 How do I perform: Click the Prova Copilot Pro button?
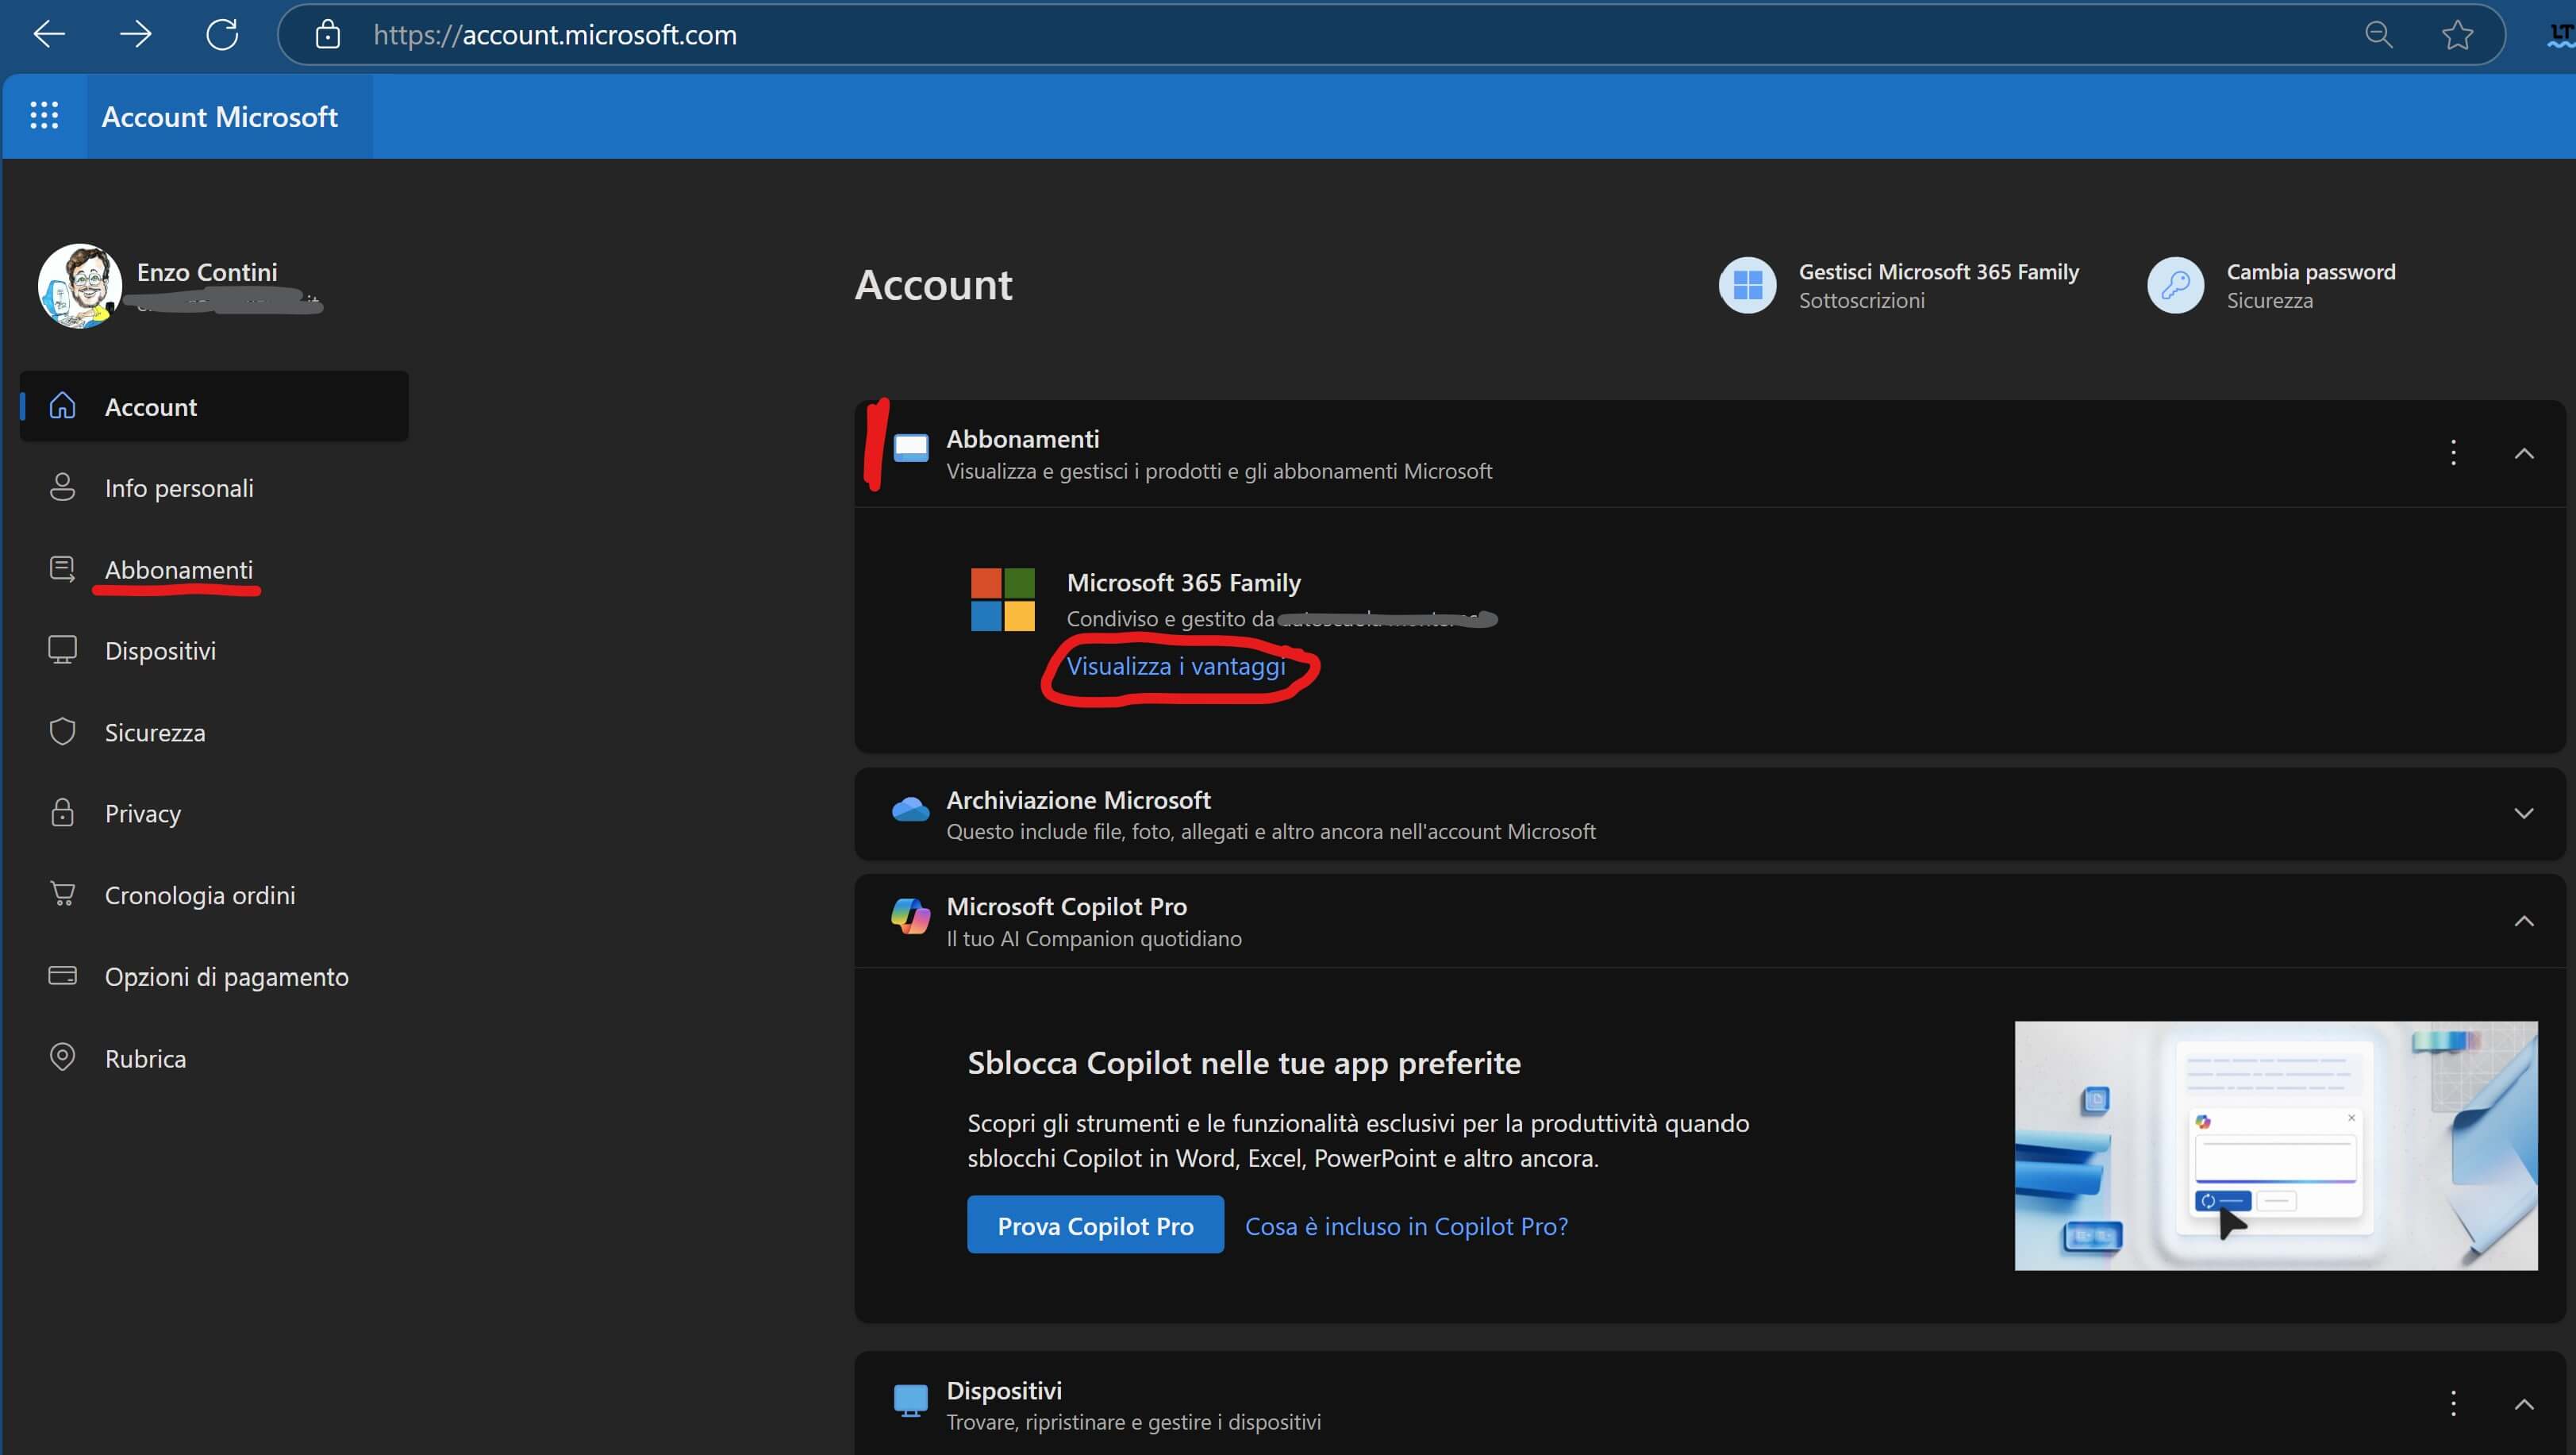point(1095,1225)
